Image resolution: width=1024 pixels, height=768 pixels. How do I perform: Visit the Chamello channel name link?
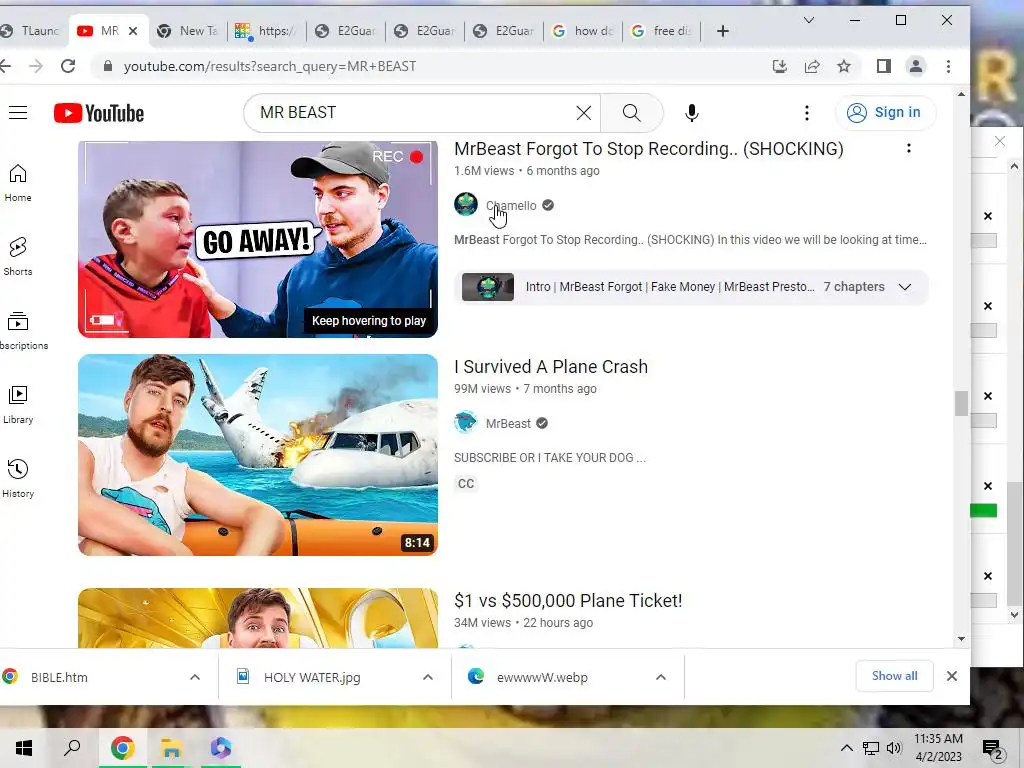click(x=511, y=206)
